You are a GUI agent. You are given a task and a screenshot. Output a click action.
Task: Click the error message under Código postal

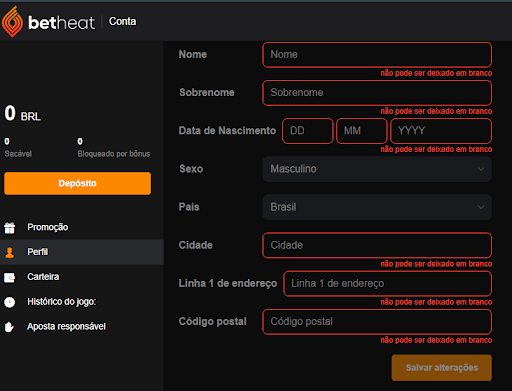[436, 340]
